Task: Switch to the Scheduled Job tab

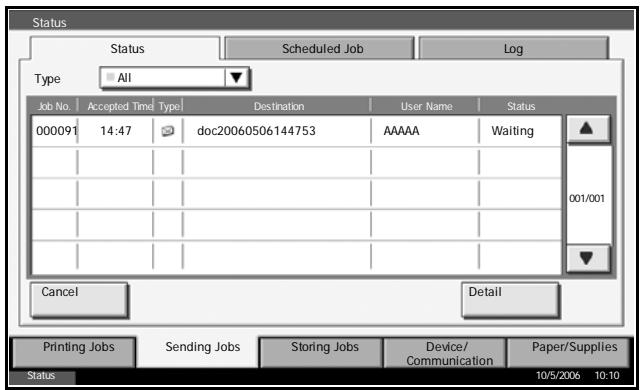Action: coord(320,49)
